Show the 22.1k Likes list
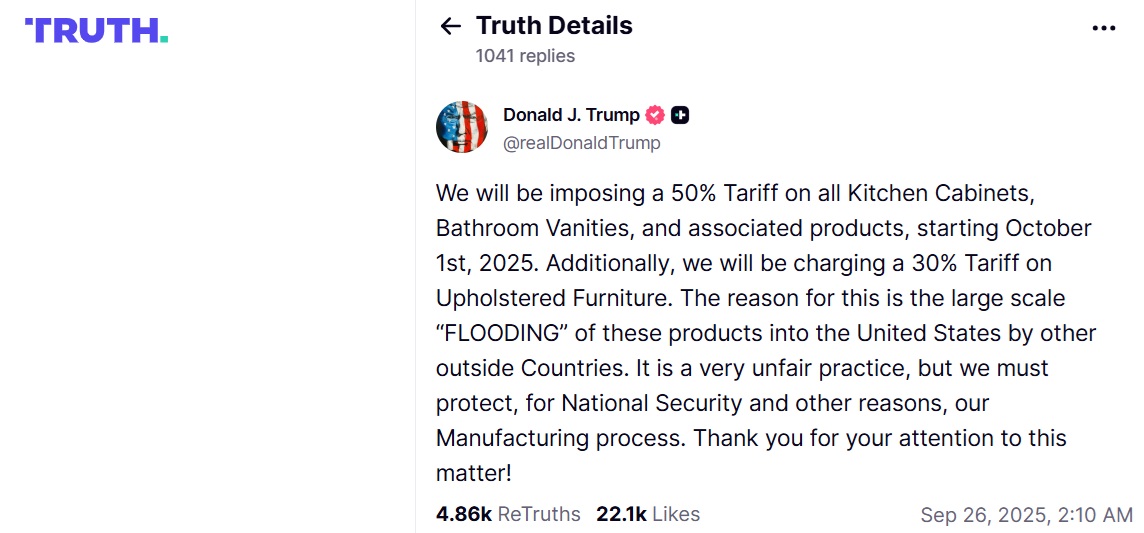The width and height of the screenshot is (1144, 533). [x=648, y=514]
